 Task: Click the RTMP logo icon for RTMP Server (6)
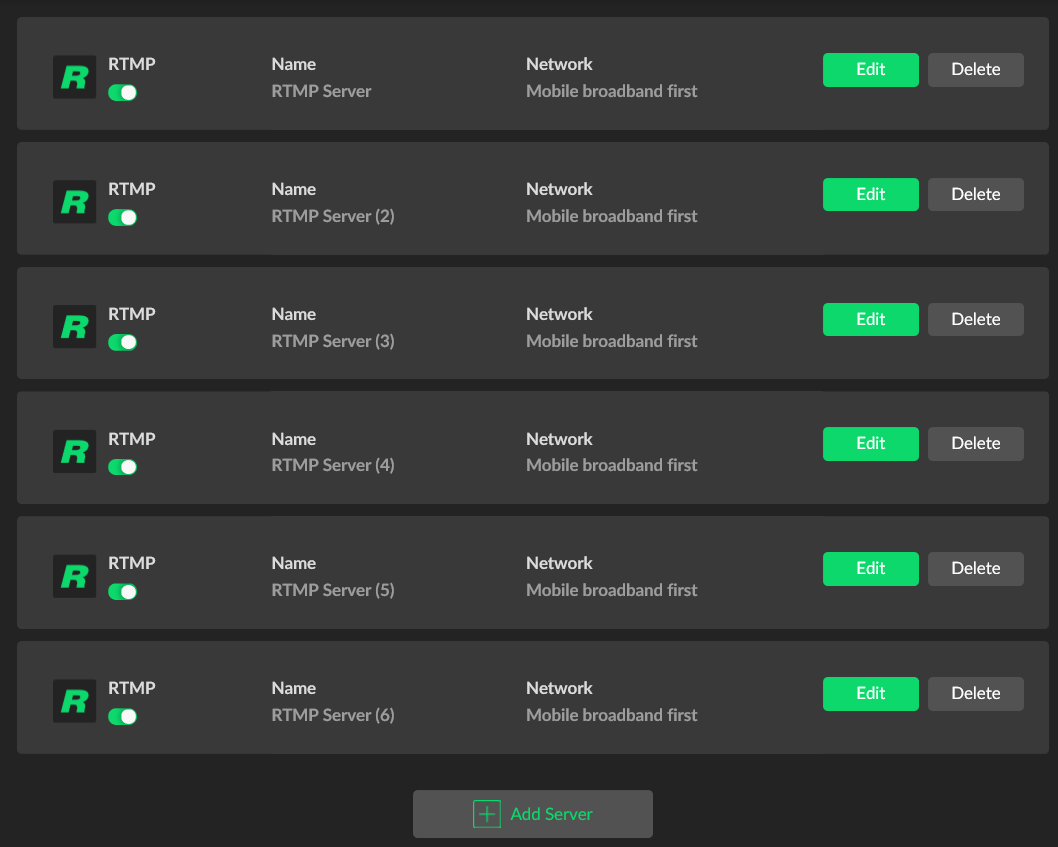tap(74, 701)
